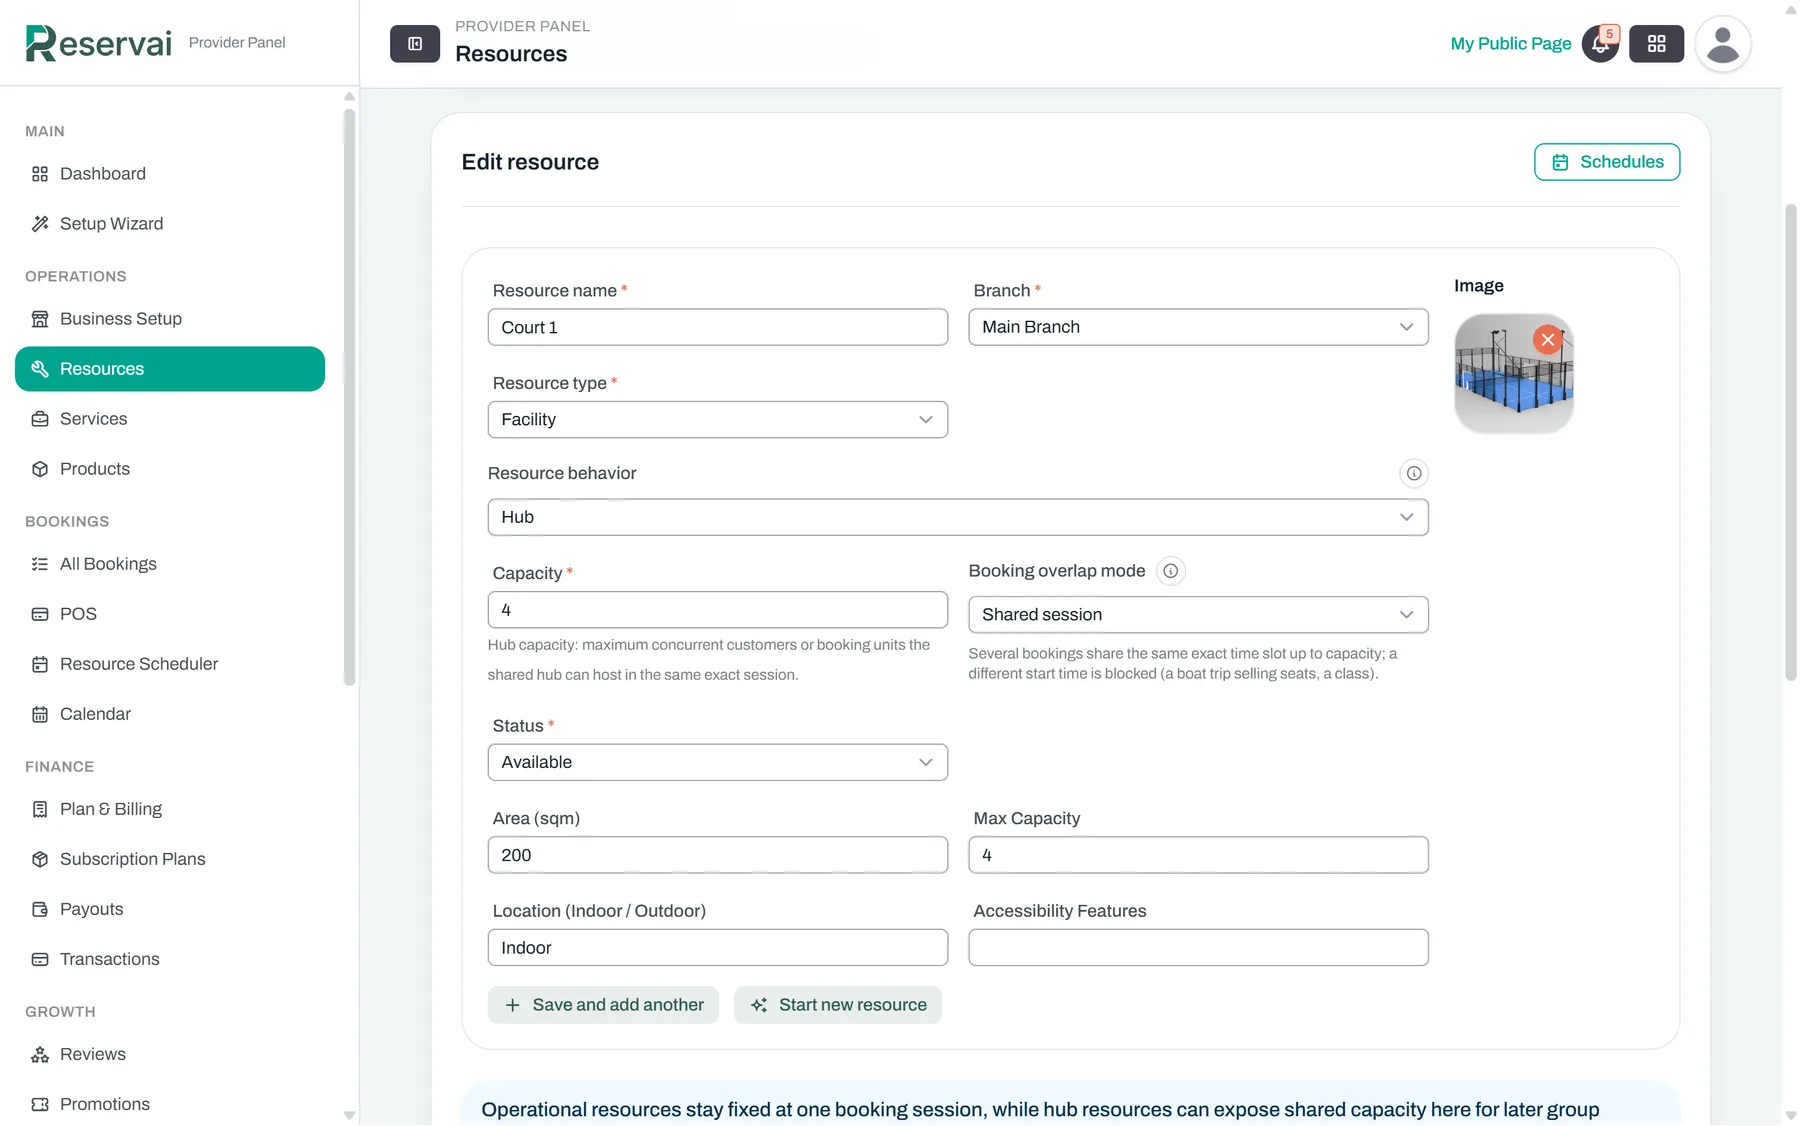Click the All Bookings list icon
Screen dimensions: 1800x1126
(x=40, y=564)
